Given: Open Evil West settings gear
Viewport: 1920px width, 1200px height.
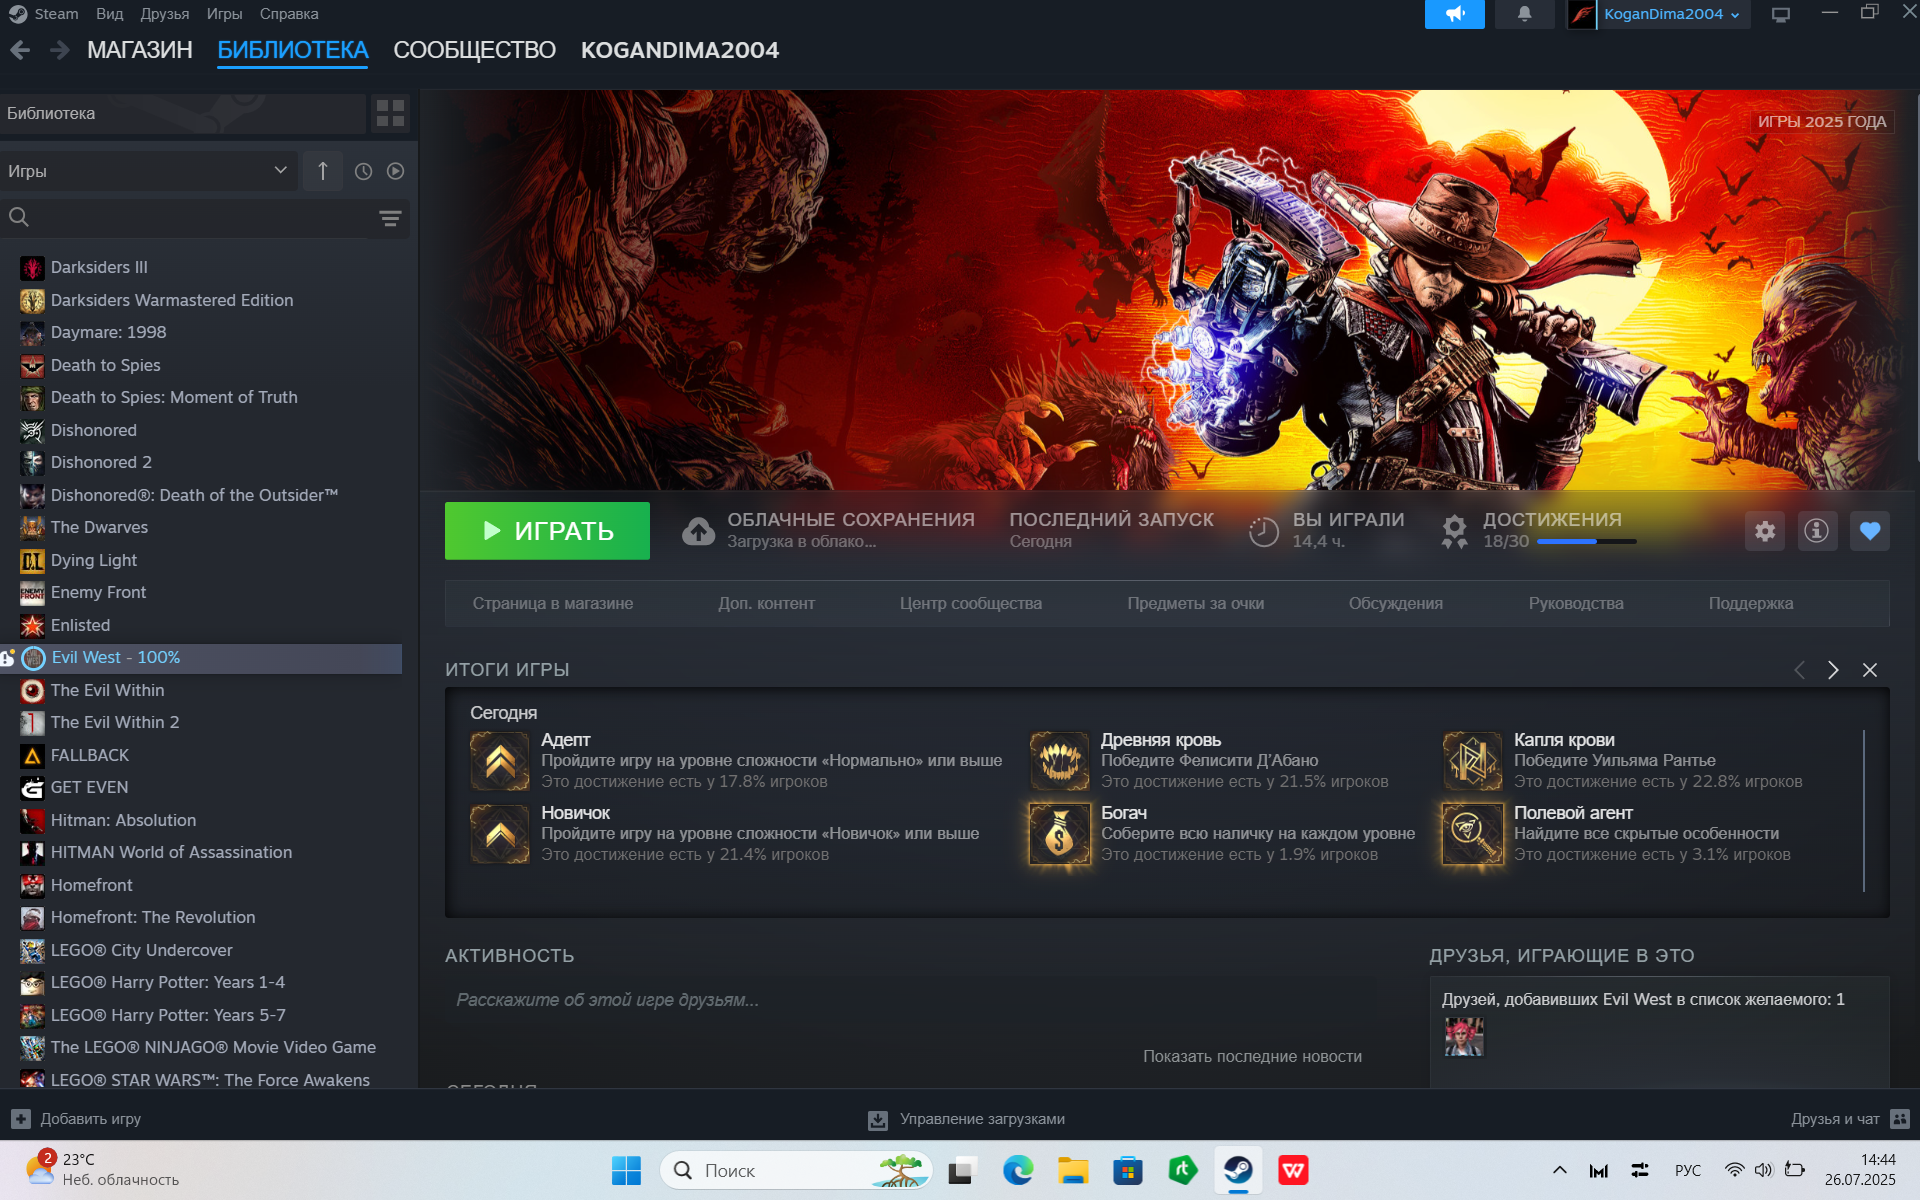Looking at the screenshot, I should click(x=1765, y=531).
